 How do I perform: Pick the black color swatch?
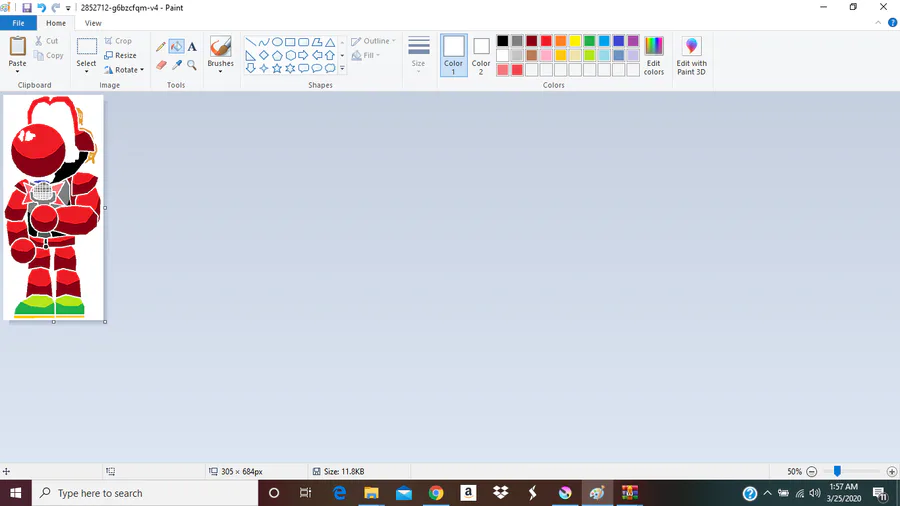503,41
